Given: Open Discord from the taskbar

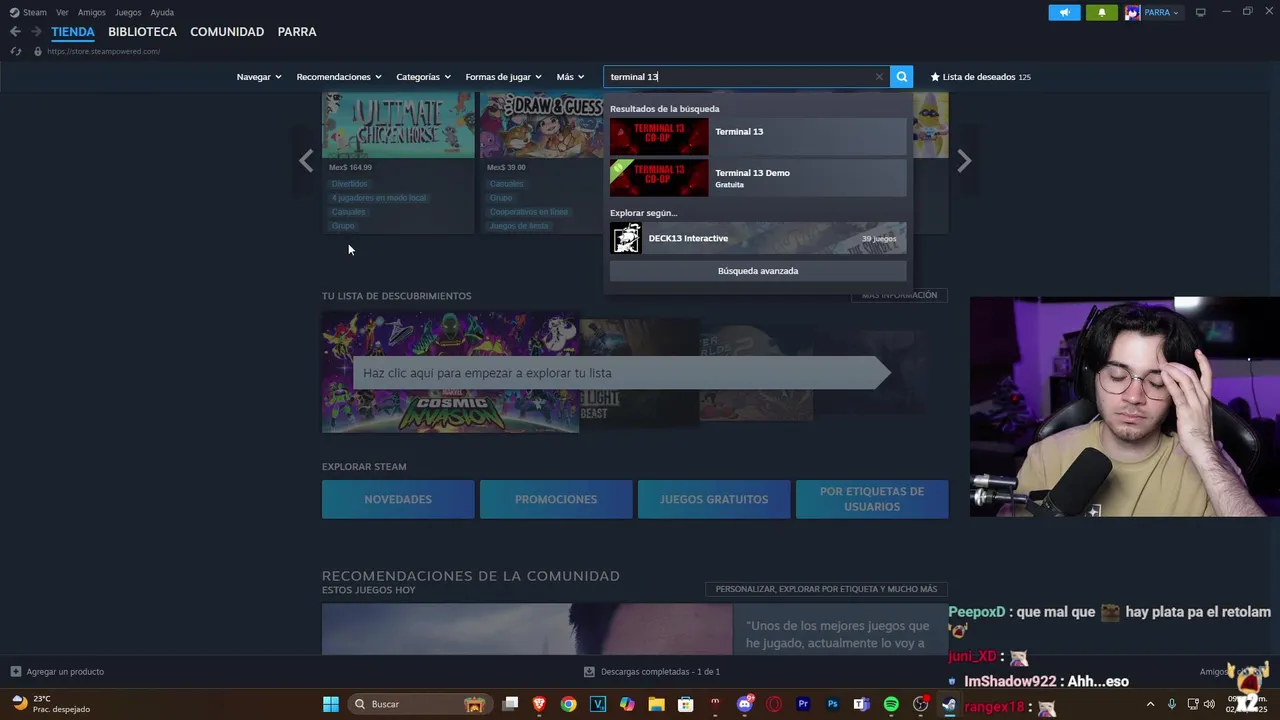Looking at the screenshot, I should click(744, 704).
